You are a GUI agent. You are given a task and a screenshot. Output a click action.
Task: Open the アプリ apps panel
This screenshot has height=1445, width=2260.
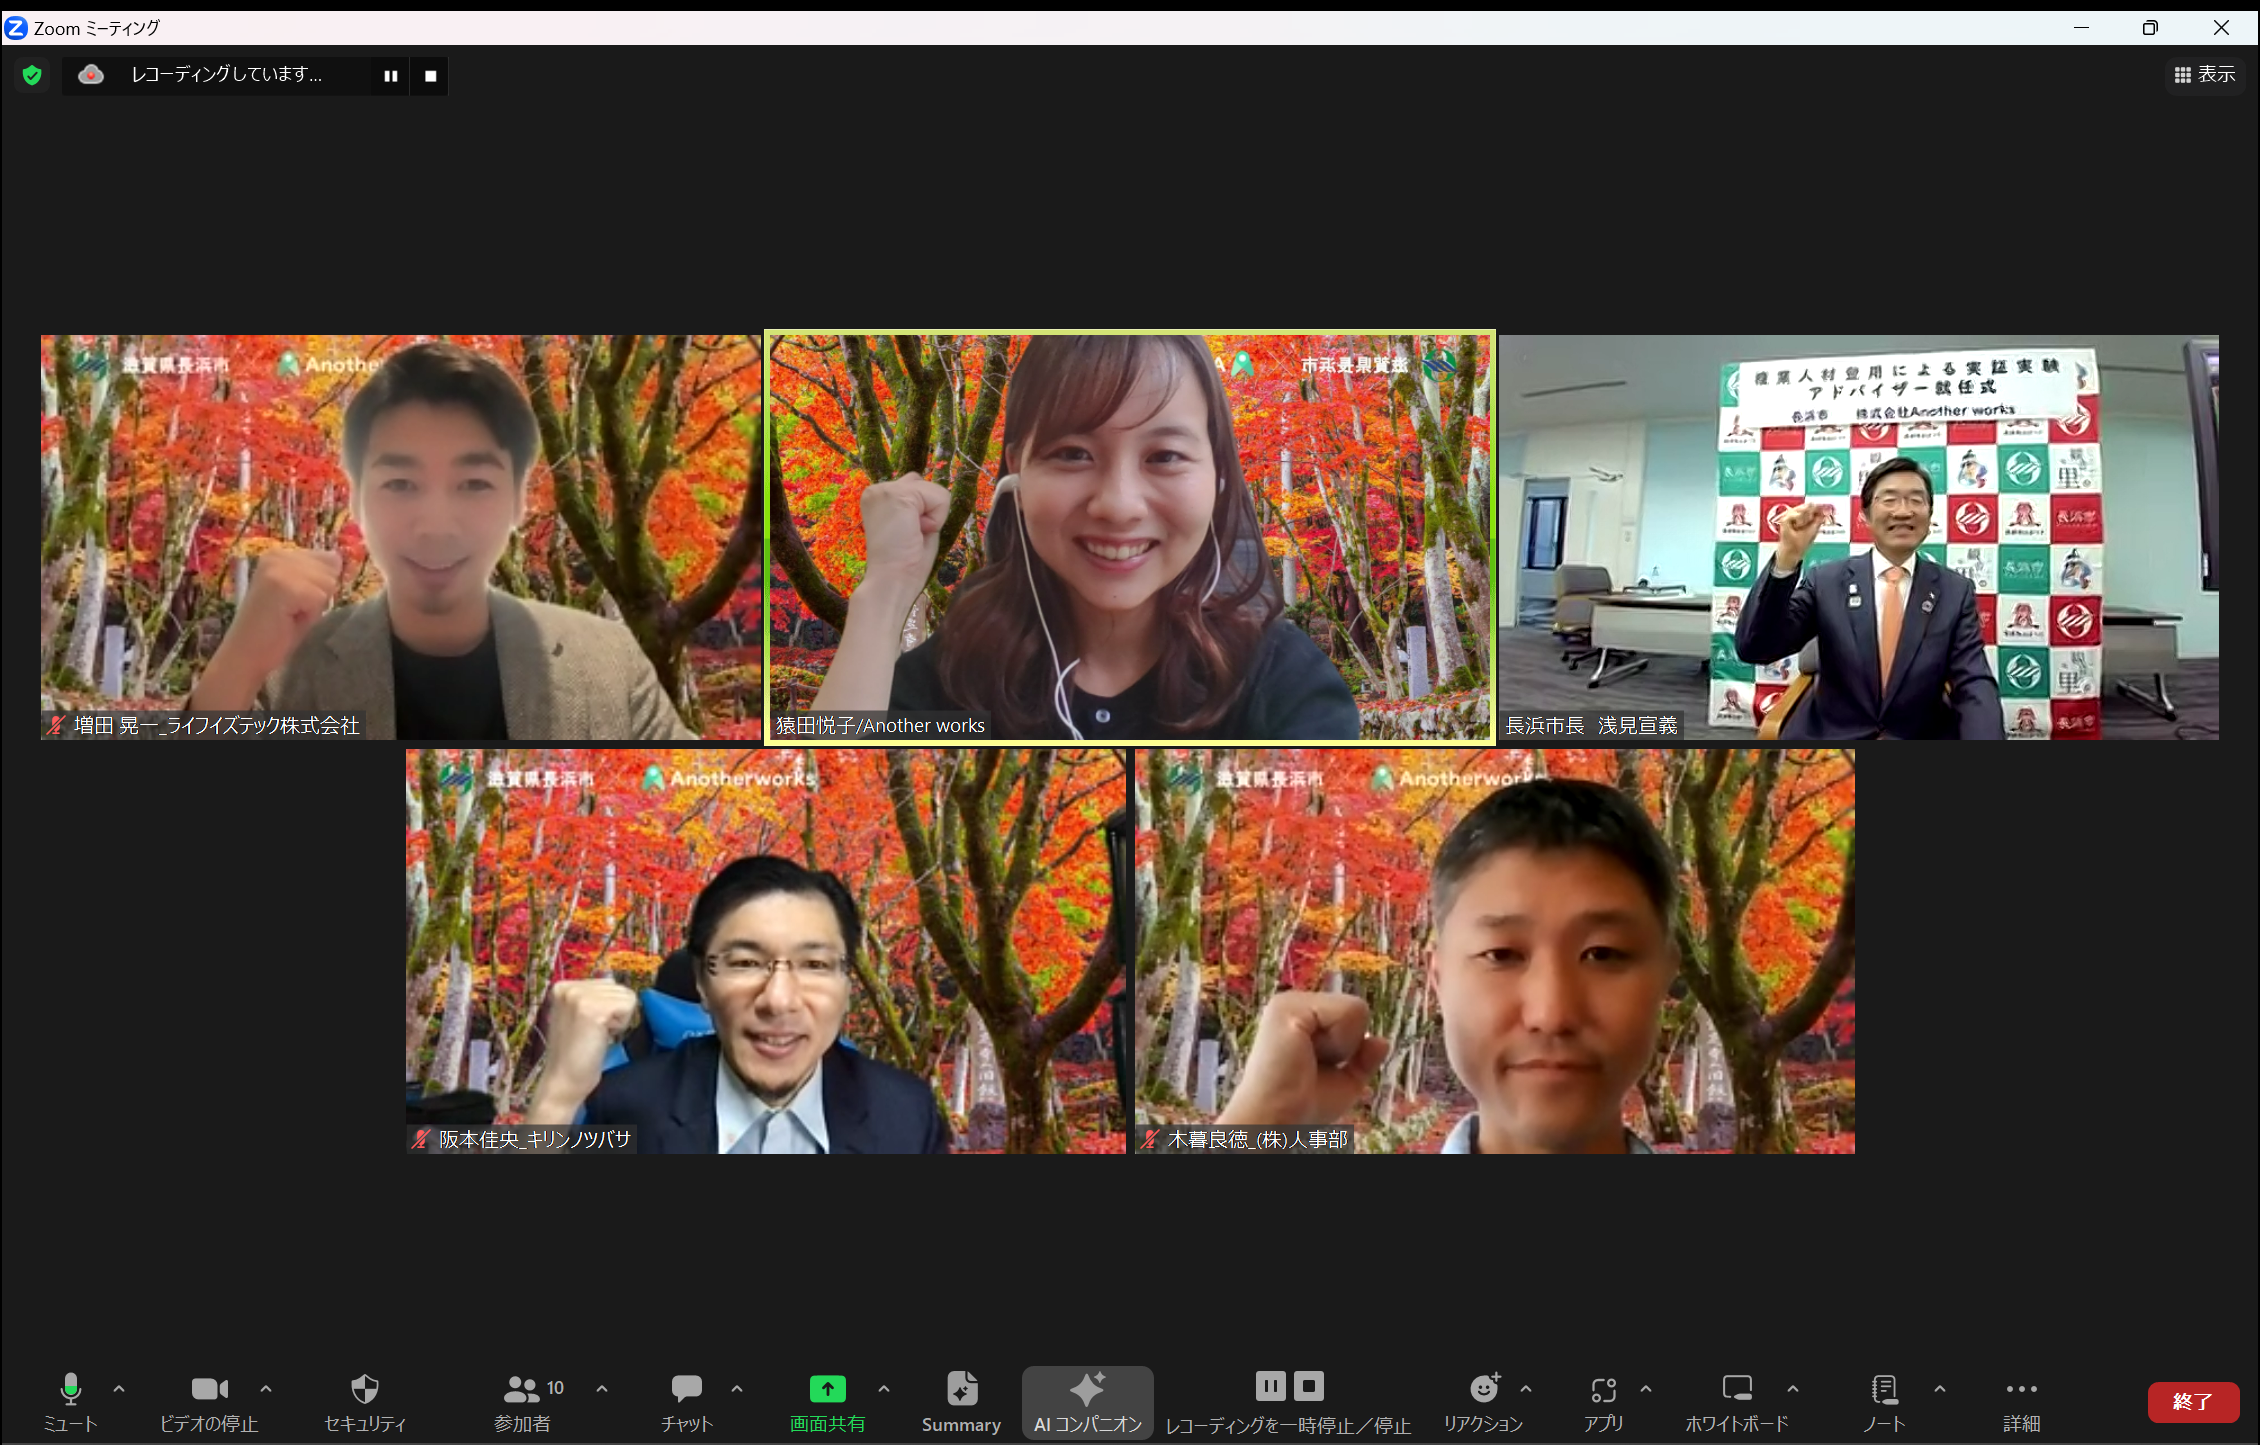coord(1604,1402)
